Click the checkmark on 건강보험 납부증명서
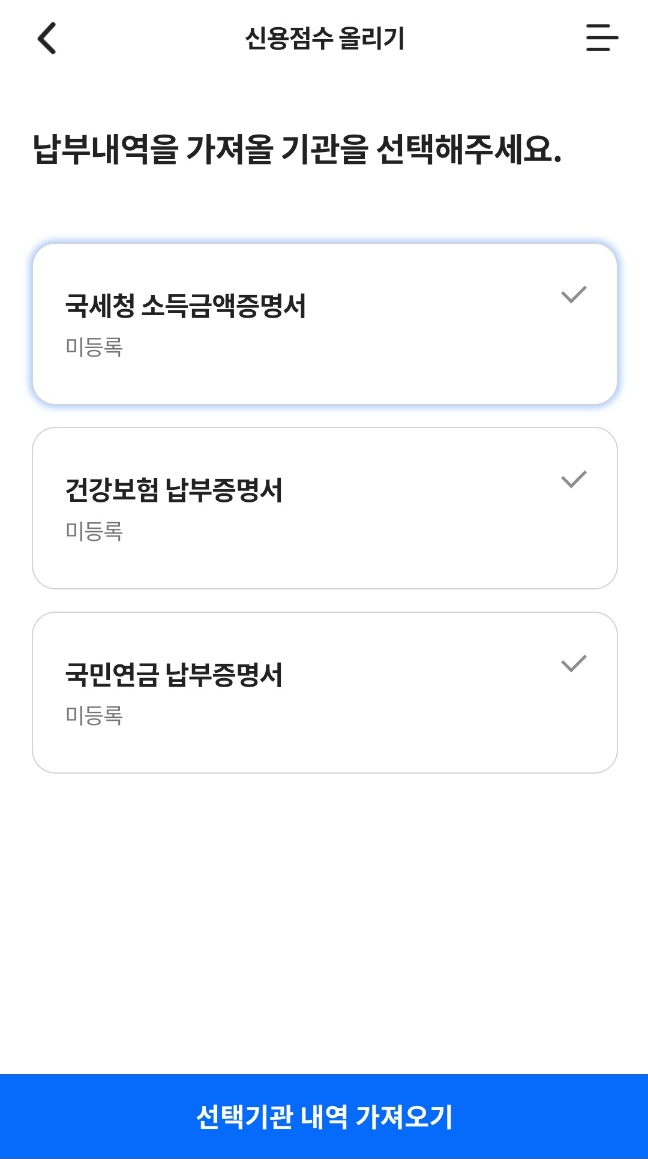This screenshot has height=1159, width=648. pyautogui.click(x=573, y=479)
